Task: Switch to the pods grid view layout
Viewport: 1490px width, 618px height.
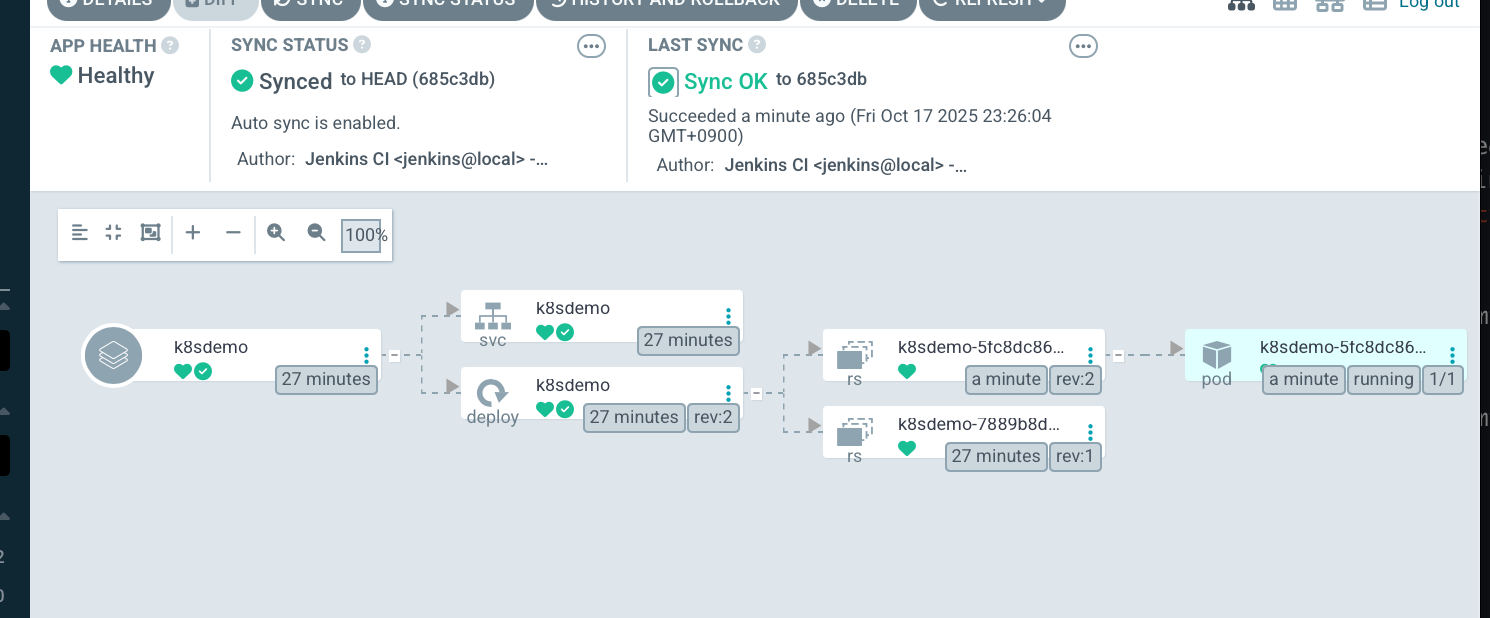Action: tap(1285, 4)
